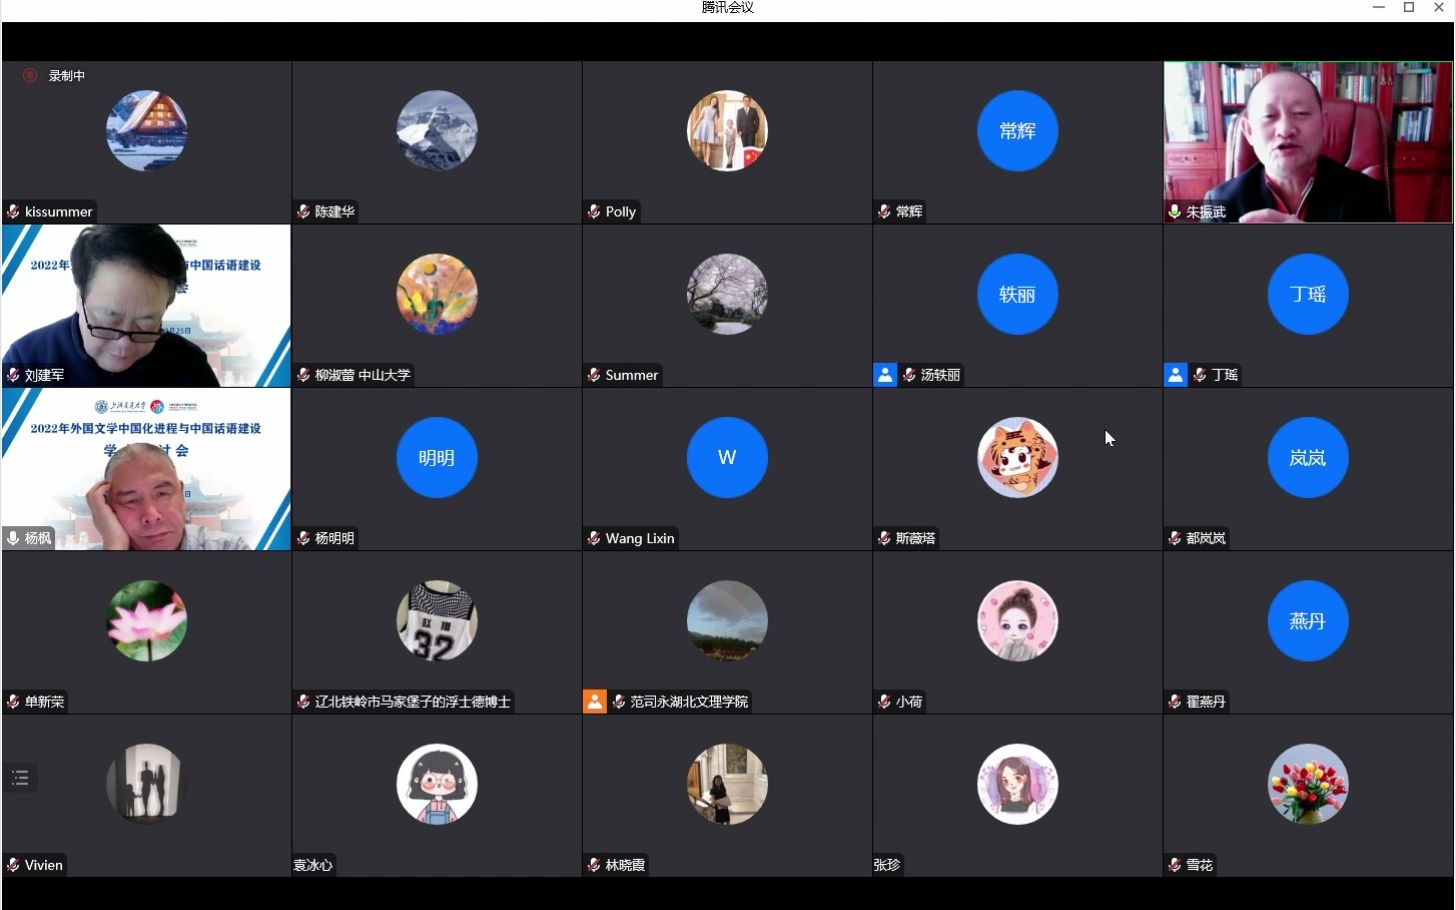1456x910 pixels.
Task: Unmute 林晓霞's microphone
Action: (593, 865)
